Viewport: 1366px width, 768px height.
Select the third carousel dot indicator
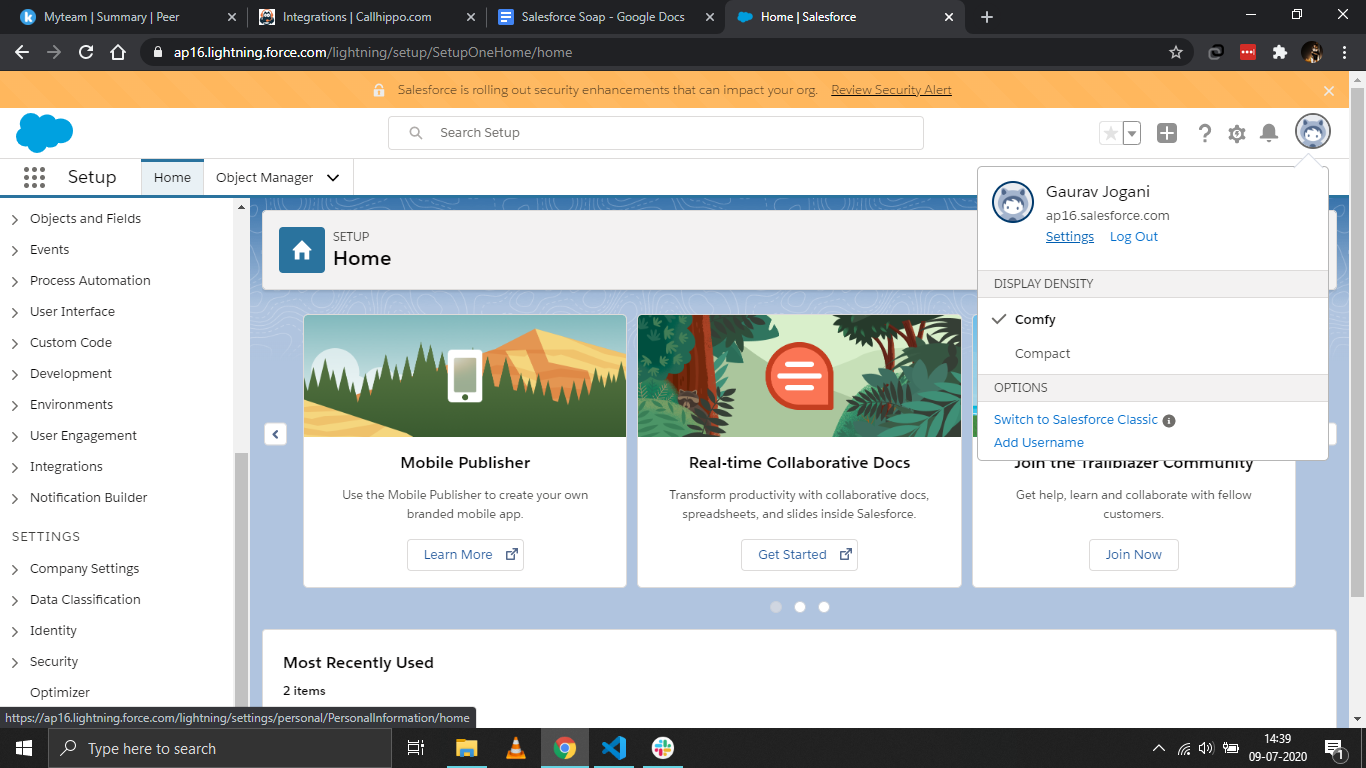[x=824, y=607]
